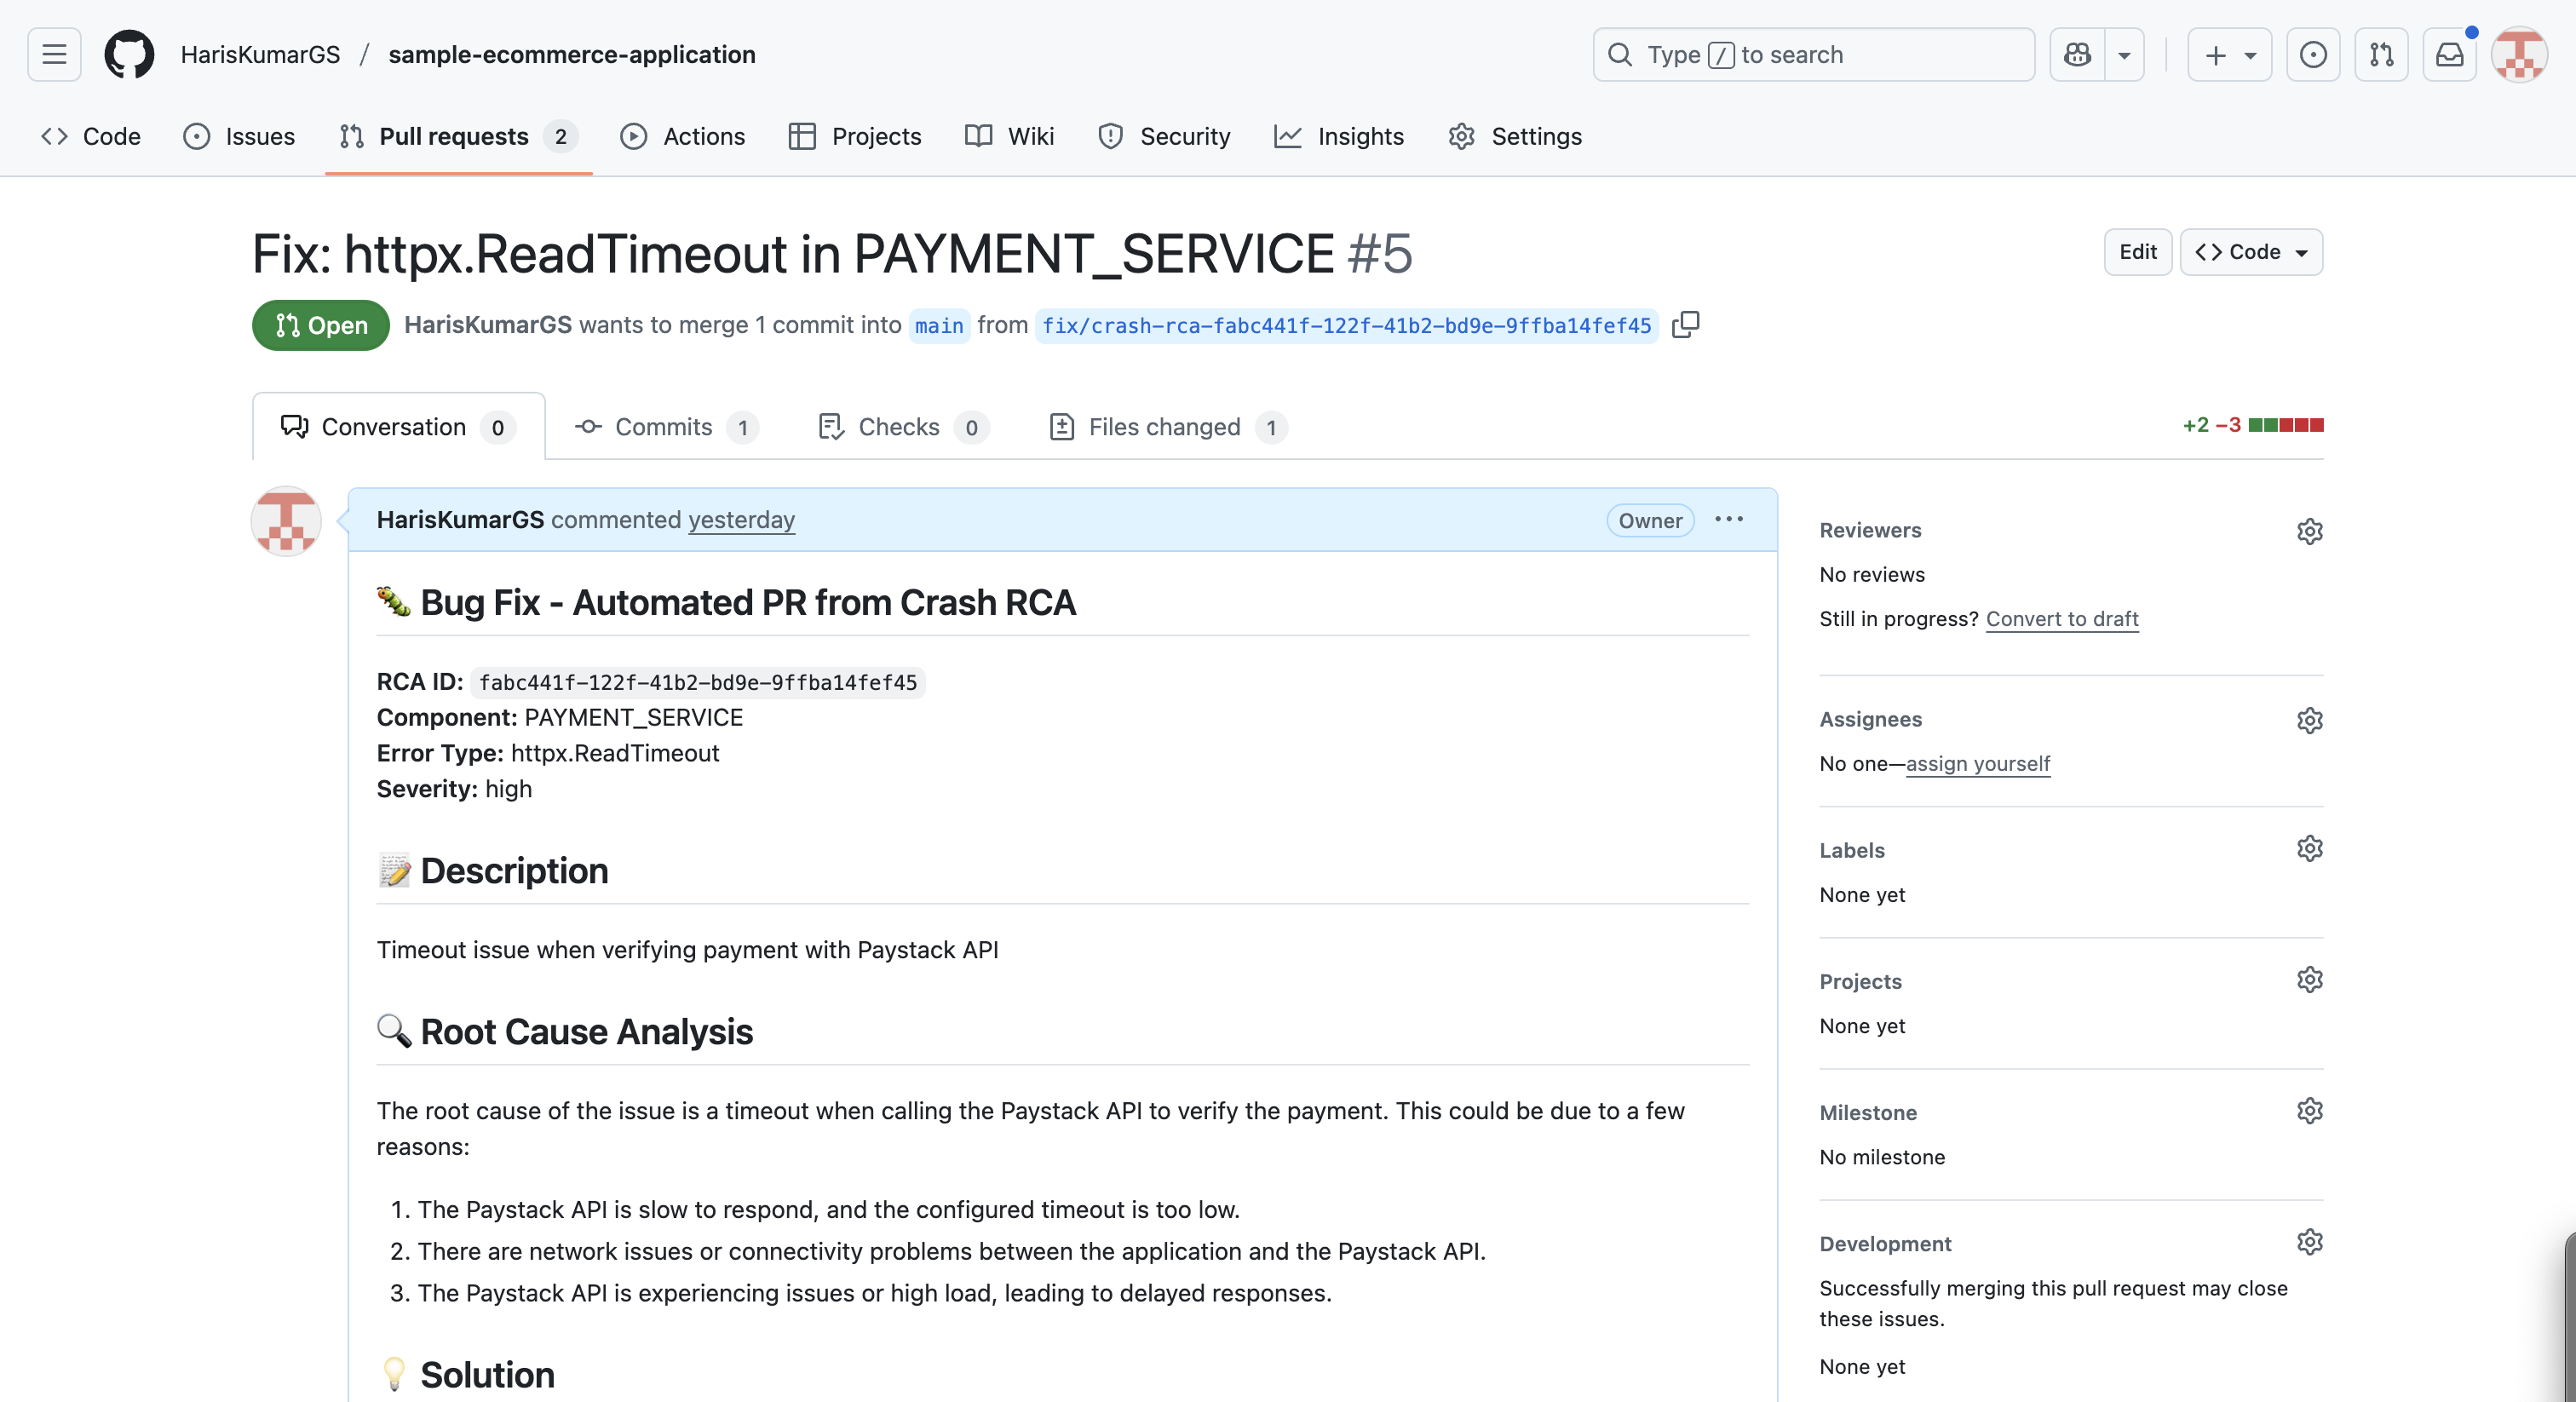Copy the head branch name icon
The width and height of the screenshot is (2576, 1402).
pos(1685,325)
